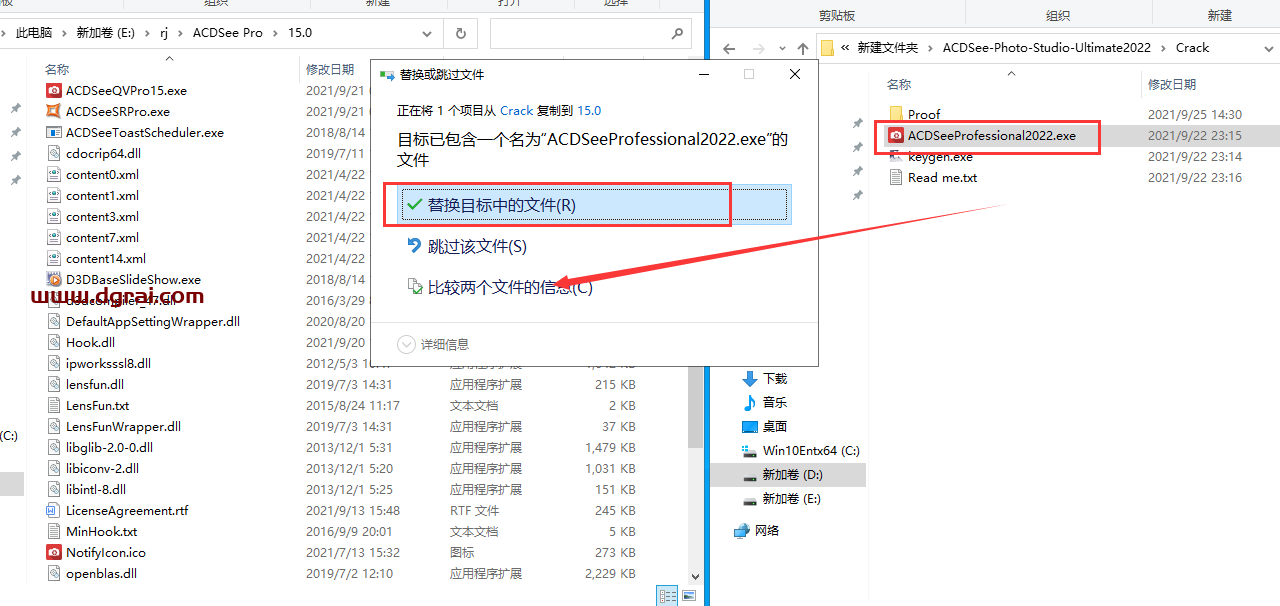Select ACDSee-Photo-Studio-Ultimate2022 in breadcrumb
Viewport: 1280px width, 606px height.
tap(1047, 48)
